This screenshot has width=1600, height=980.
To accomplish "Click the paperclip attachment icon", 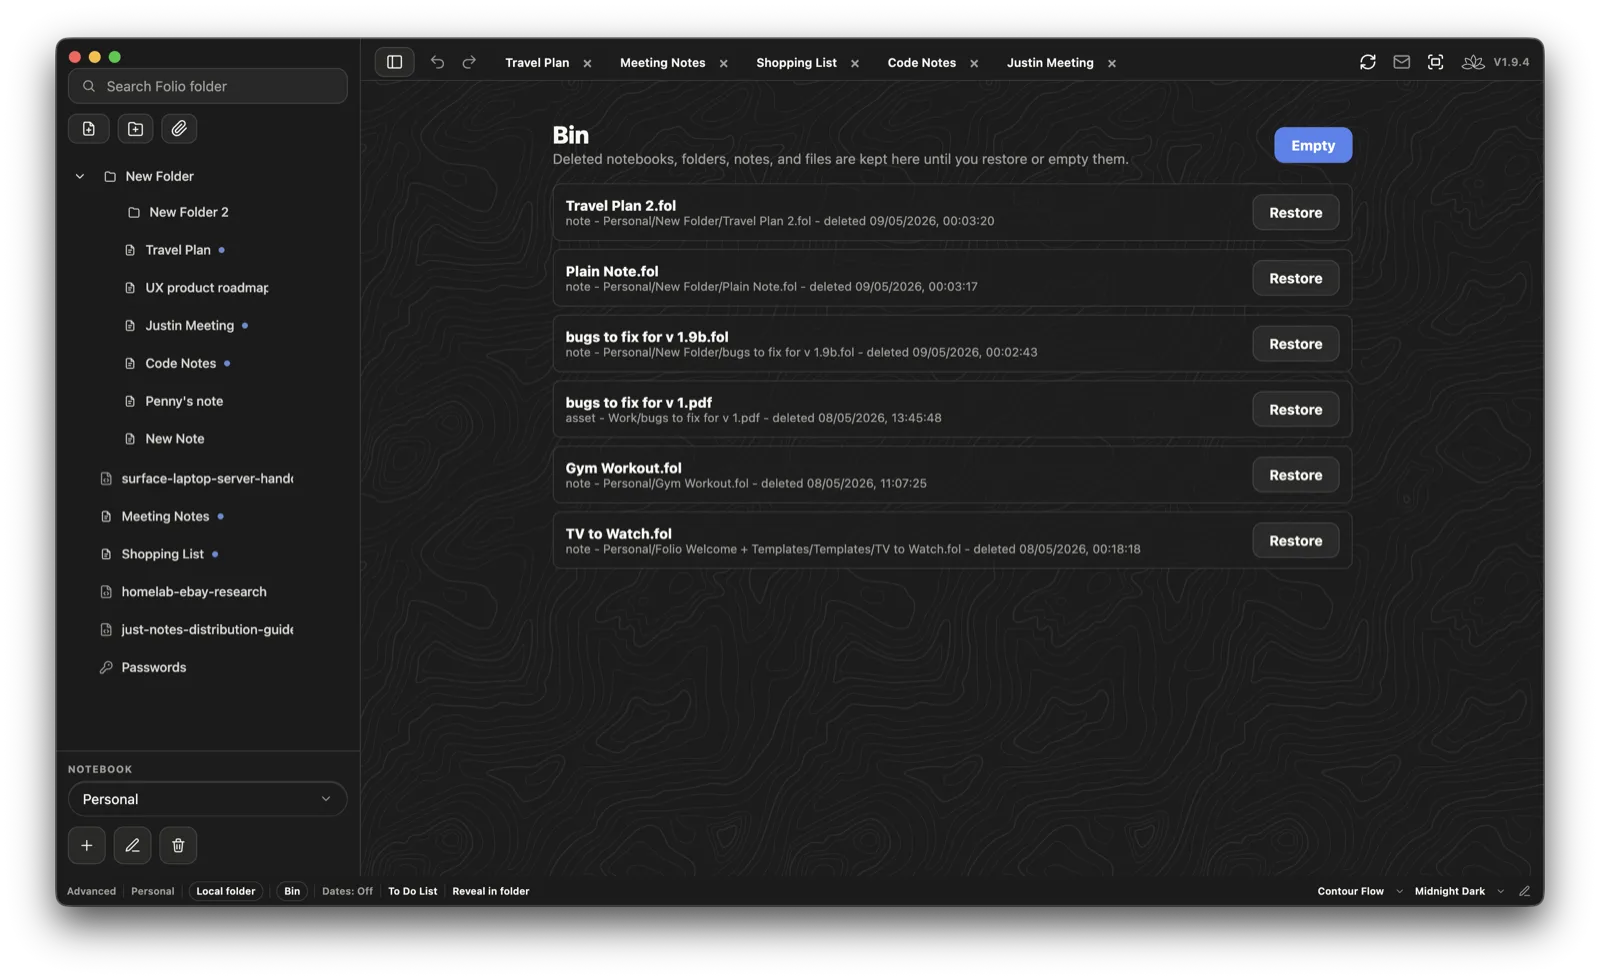I will [x=179, y=128].
